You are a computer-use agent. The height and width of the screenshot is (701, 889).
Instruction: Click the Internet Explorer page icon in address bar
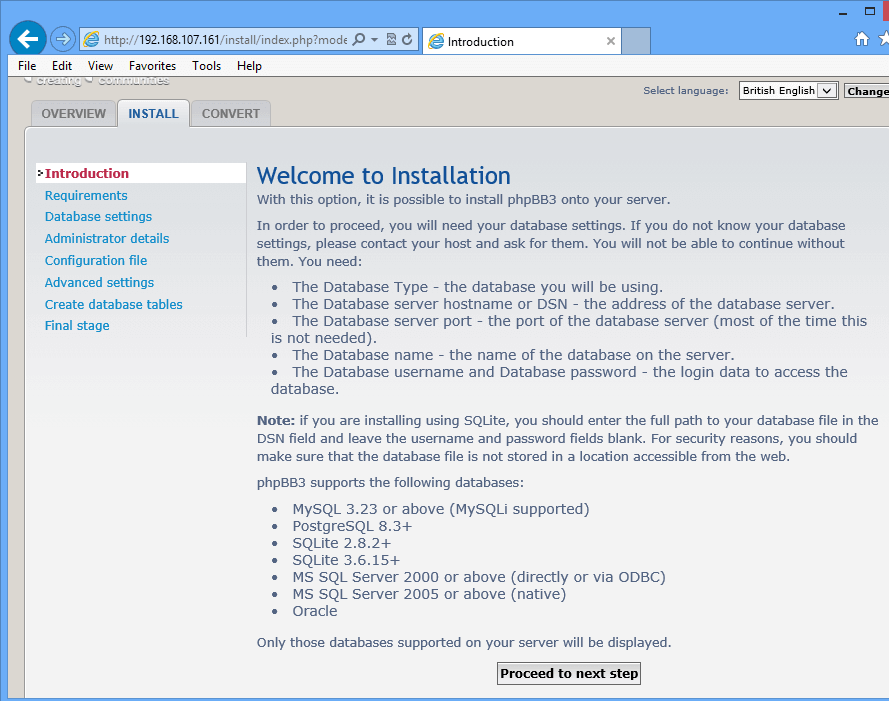pos(91,40)
